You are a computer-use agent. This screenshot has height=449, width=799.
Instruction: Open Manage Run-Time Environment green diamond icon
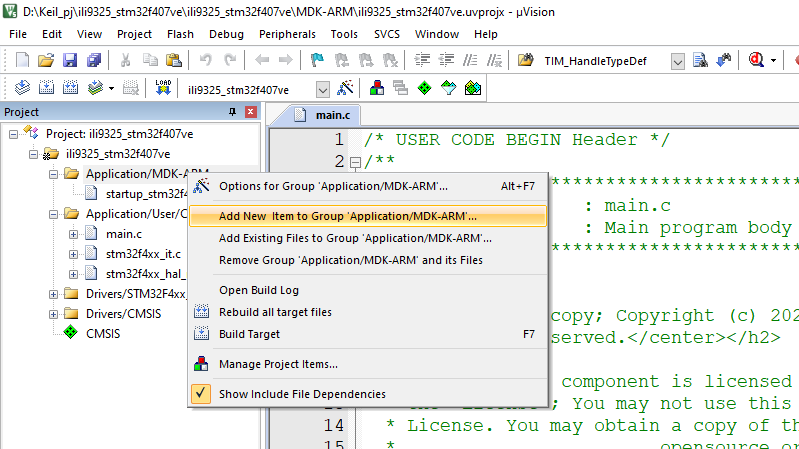[x=424, y=88]
